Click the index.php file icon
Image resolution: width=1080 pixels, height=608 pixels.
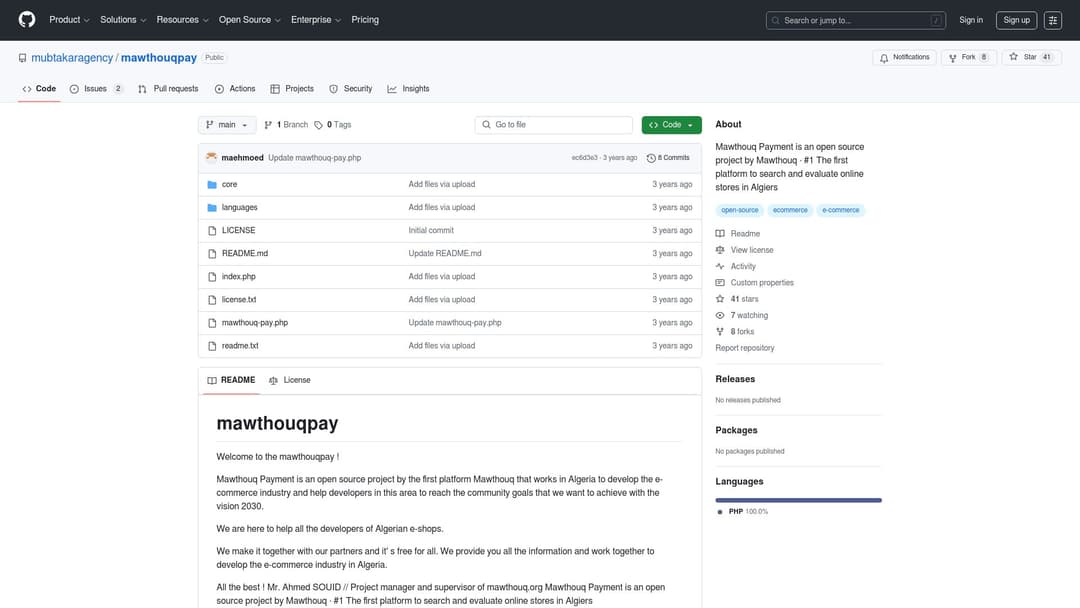pyautogui.click(x=212, y=277)
